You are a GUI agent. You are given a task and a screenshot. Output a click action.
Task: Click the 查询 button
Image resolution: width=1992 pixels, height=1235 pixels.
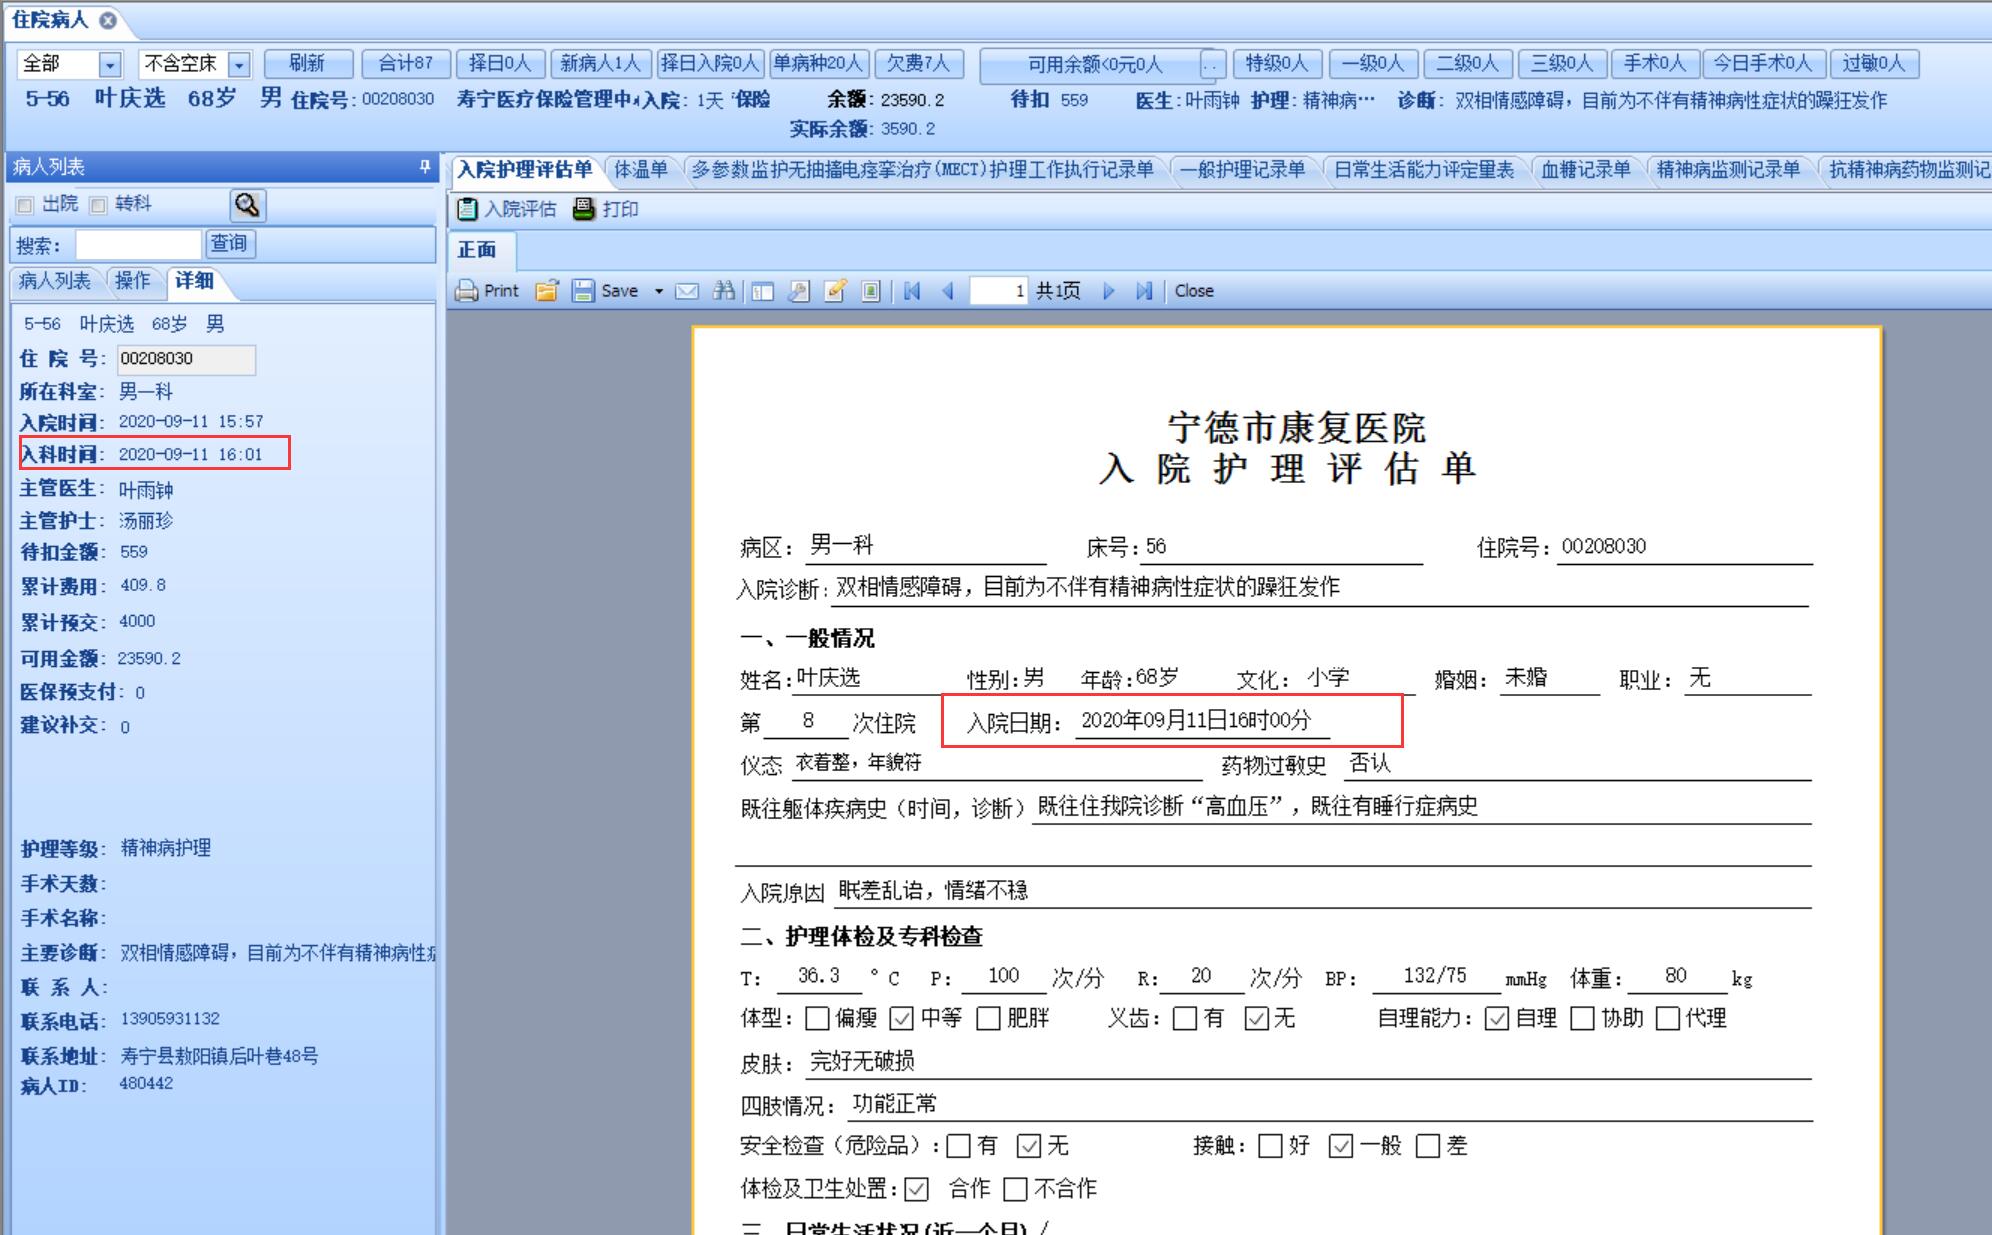coord(229,243)
